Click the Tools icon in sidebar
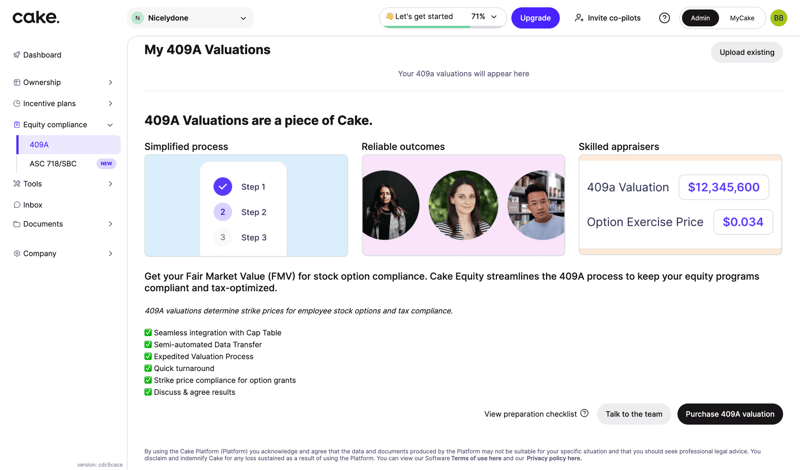Image resolution: width=800 pixels, height=470 pixels. click(17, 184)
